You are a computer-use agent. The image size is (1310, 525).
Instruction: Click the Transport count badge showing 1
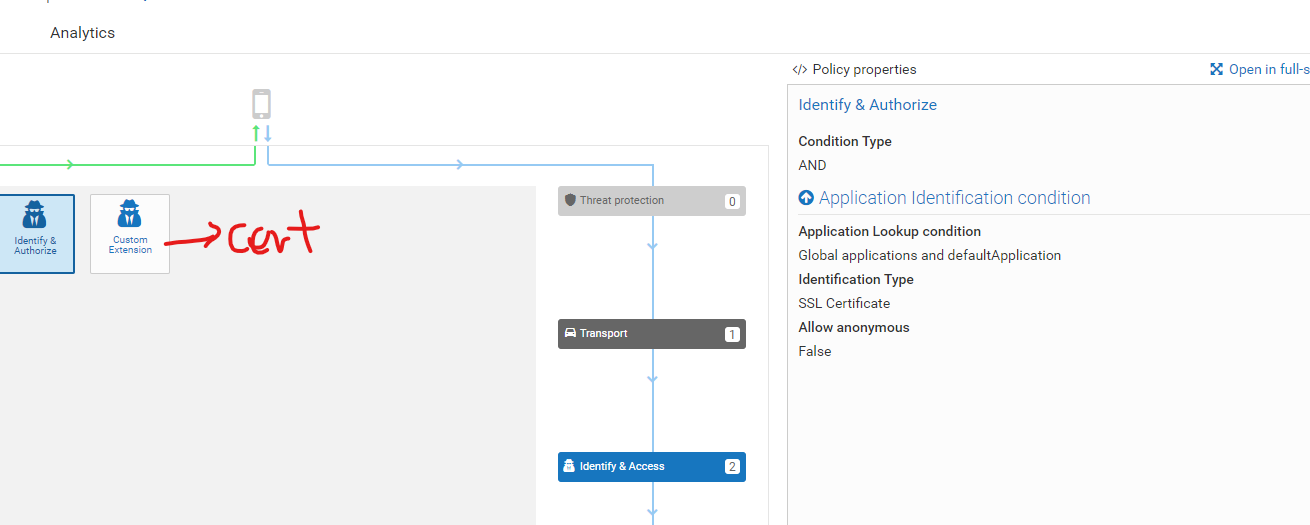[x=732, y=334]
